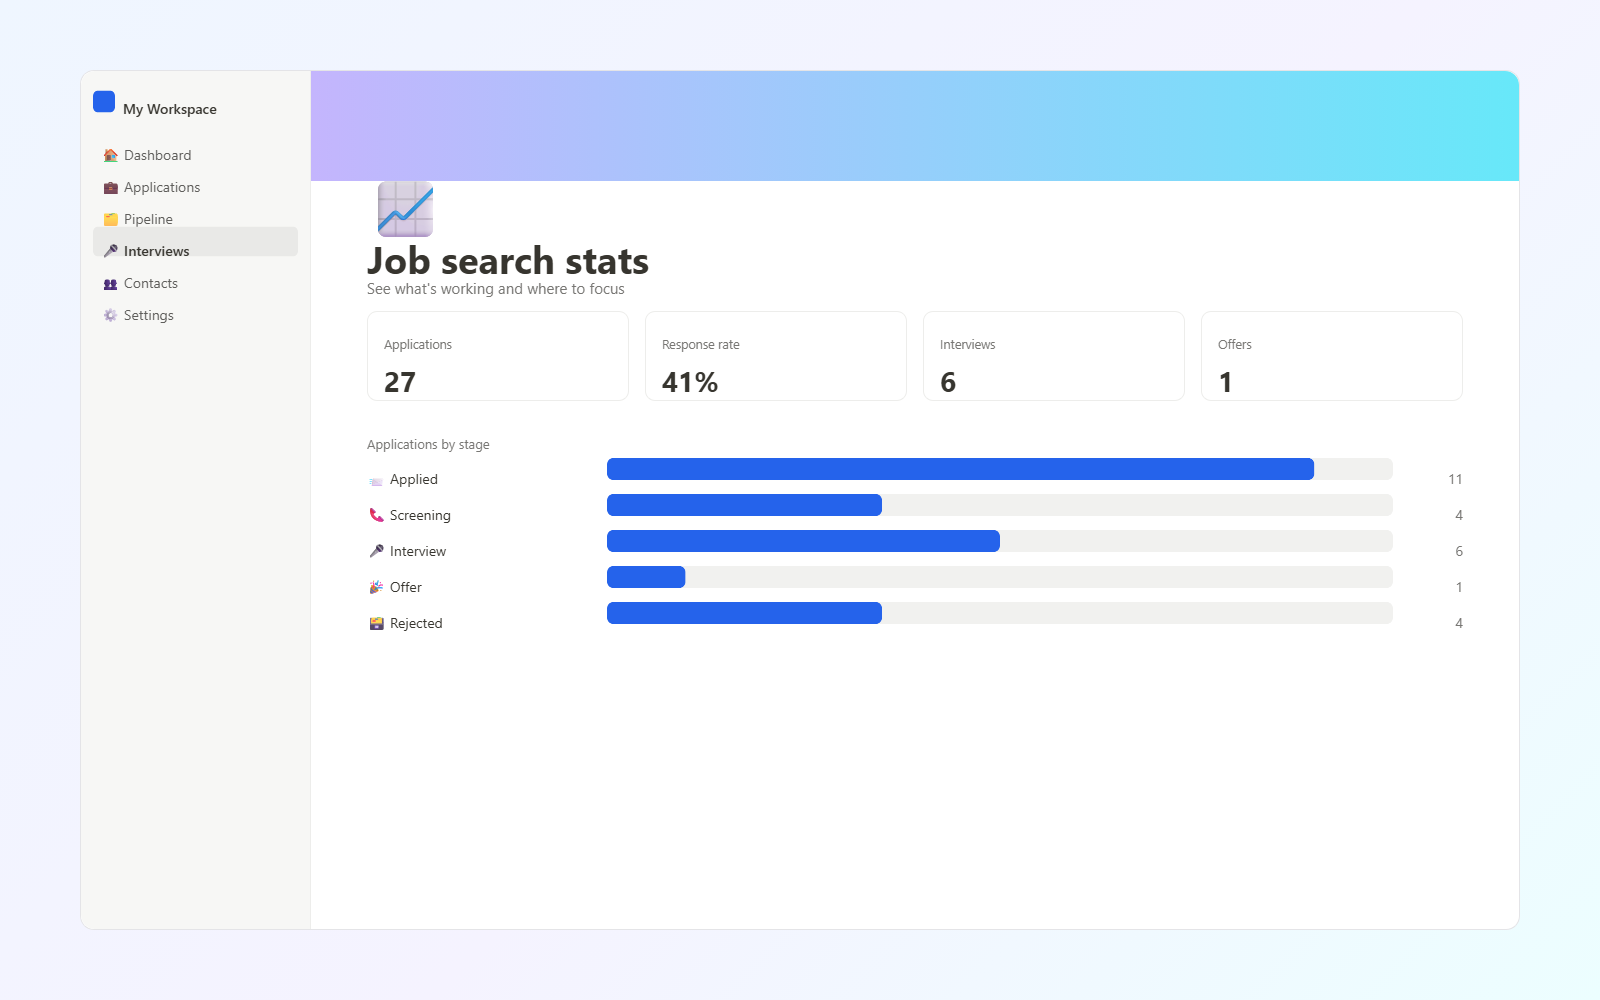
Task: Click the Settings gear icon
Action: coord(111,315)
